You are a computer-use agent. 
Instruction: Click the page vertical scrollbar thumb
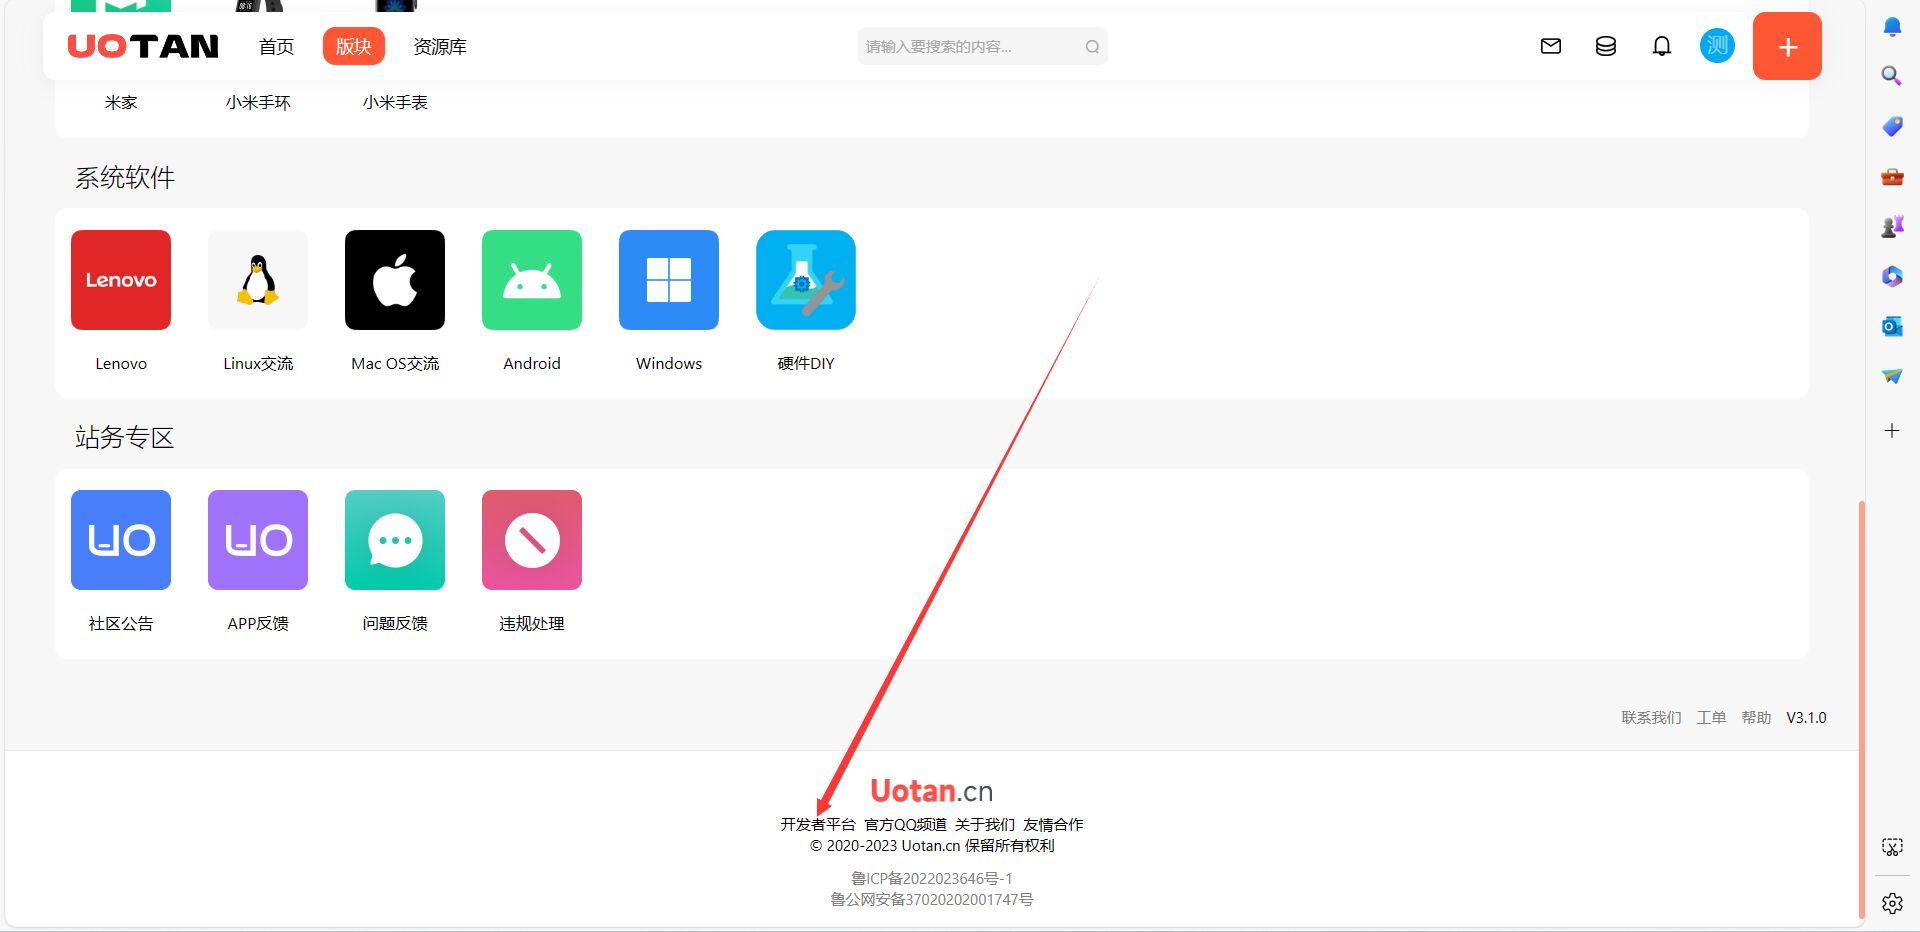[1861, 709]
